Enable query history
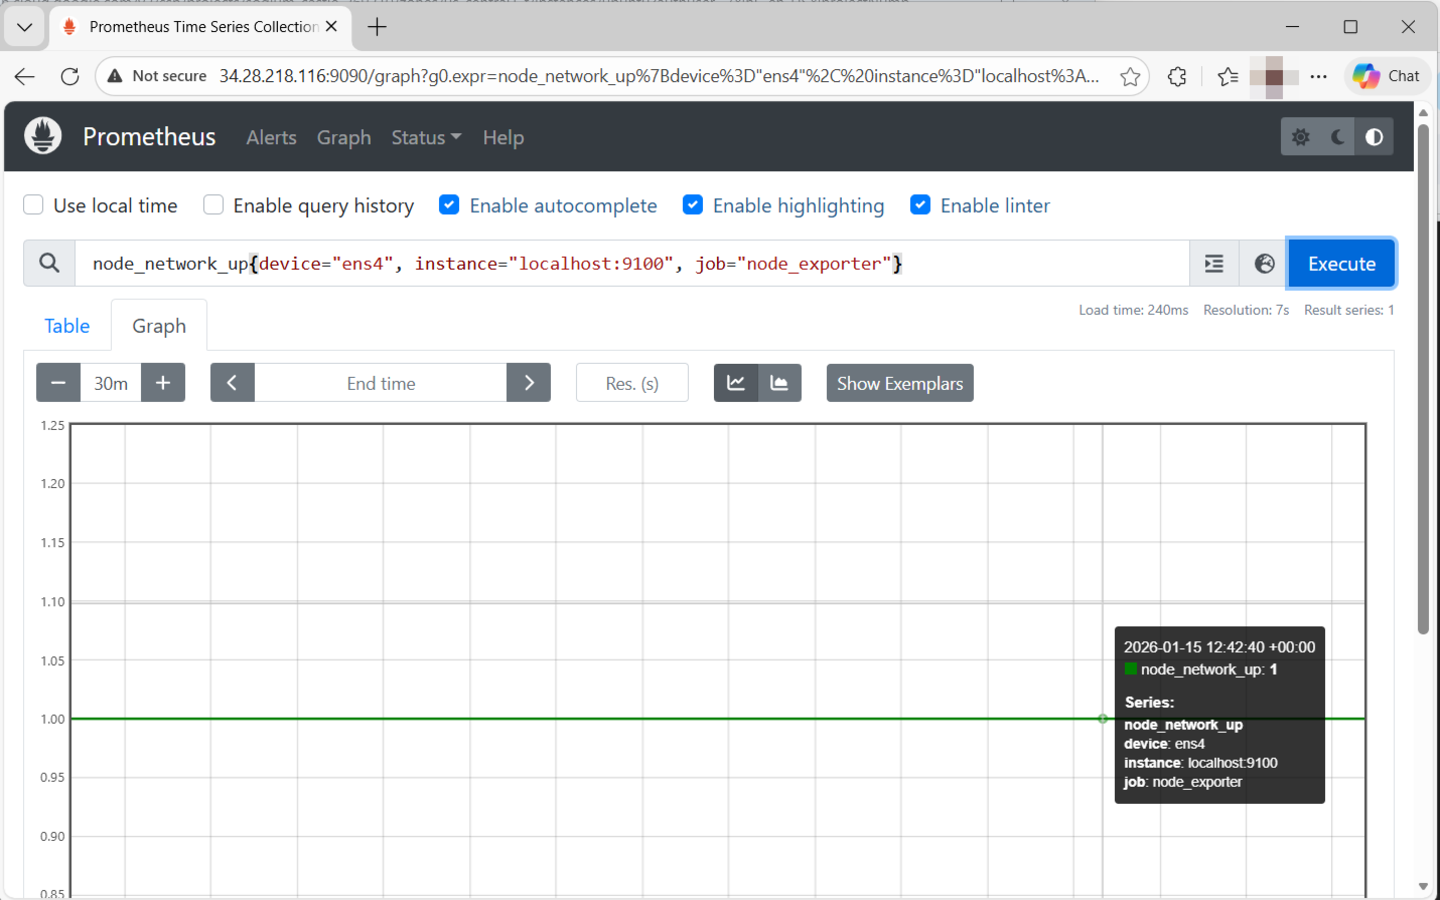The width and height of the screenshot is (1440, 900). [x=213, y=205]
